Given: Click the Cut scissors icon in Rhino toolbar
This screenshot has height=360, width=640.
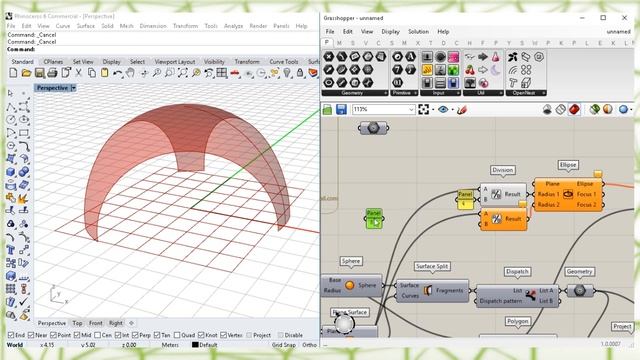Looking at the screenshot, I should (78, 73).
